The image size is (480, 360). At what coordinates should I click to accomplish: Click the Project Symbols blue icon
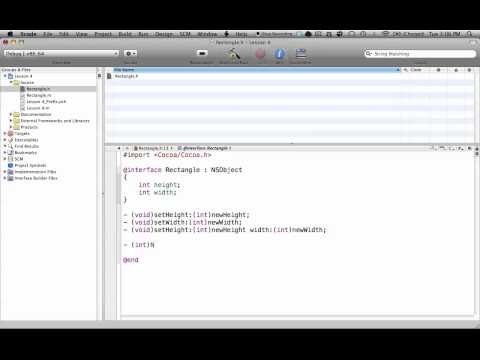(x=11, y=165)
